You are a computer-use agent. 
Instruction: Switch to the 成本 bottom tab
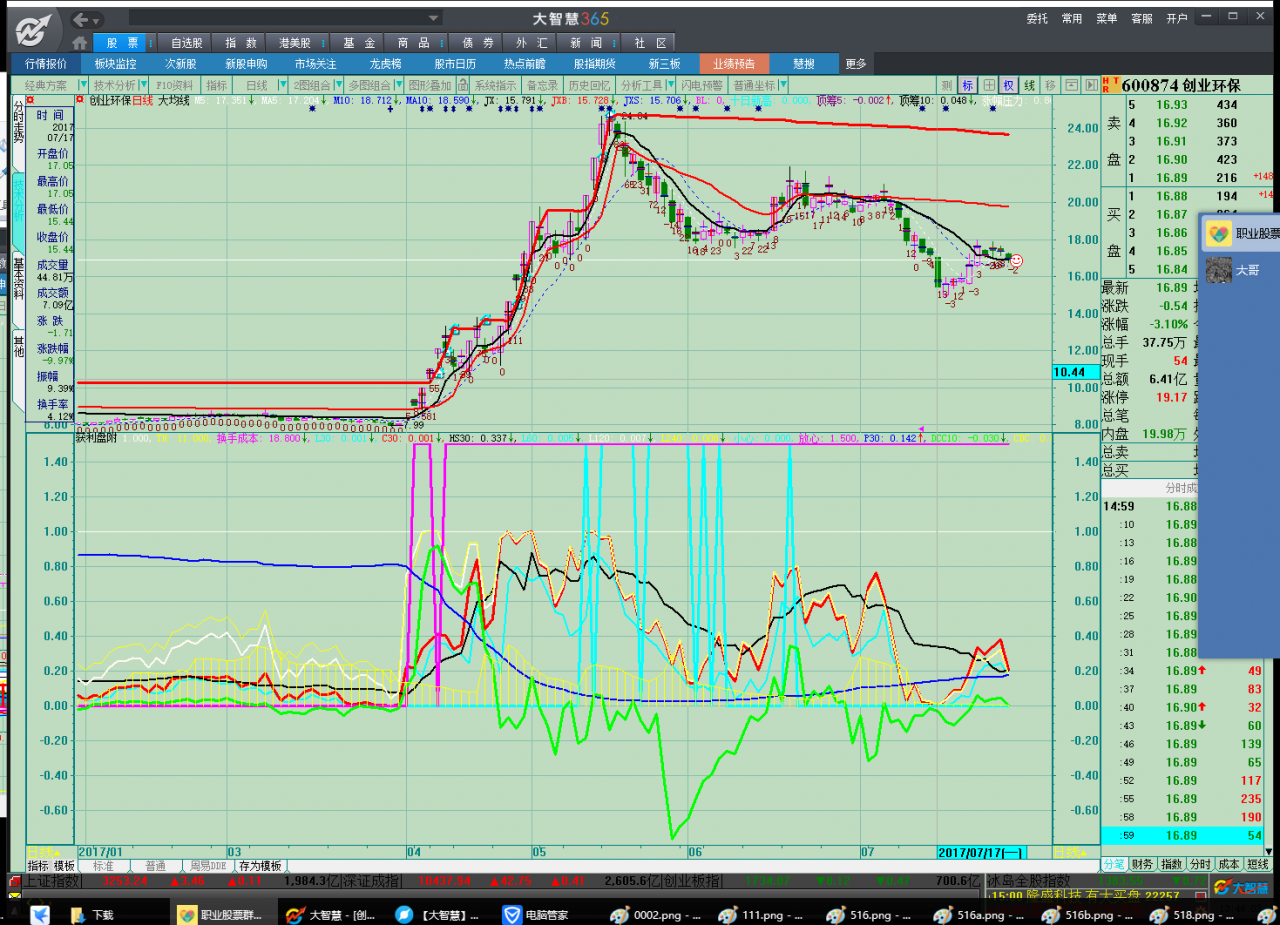1229,864
